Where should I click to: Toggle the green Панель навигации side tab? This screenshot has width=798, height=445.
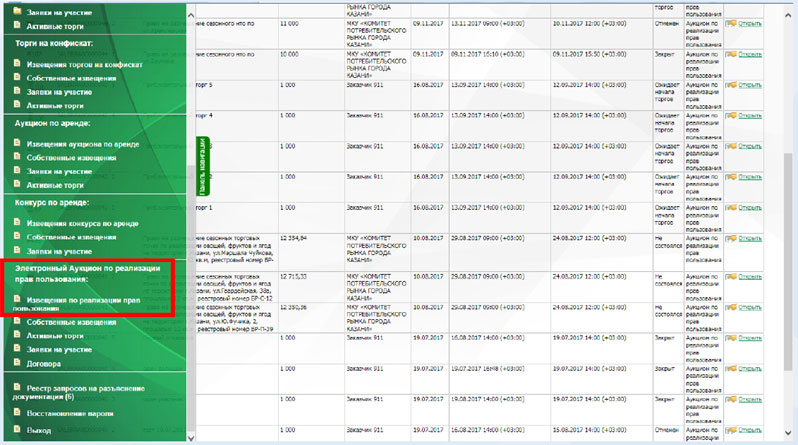(201, 166)
